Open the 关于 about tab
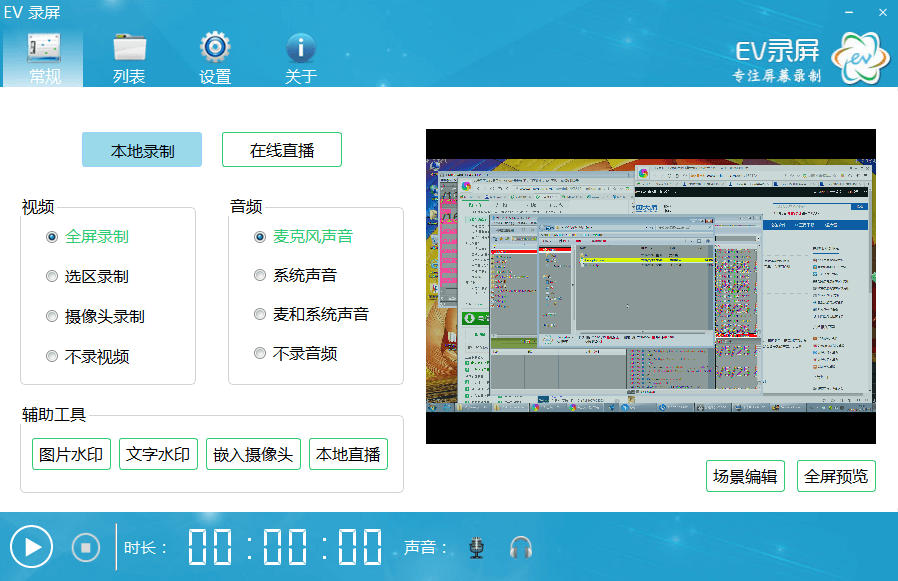The image size is (898, 581). (301, 58)
